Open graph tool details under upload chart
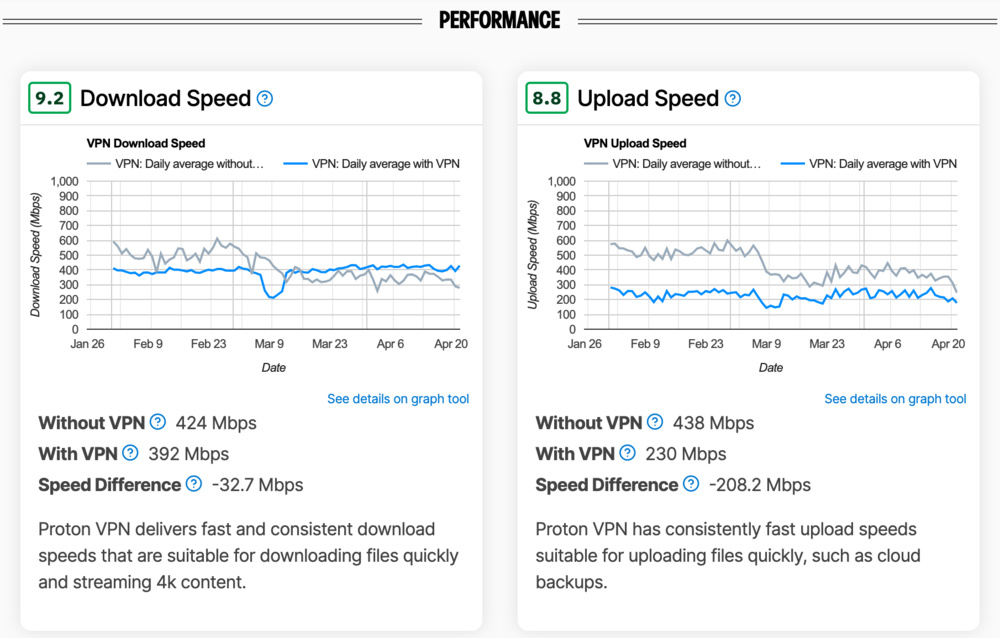The width and height of the screenshot is (1000, 638). click(x=894, y=398)
